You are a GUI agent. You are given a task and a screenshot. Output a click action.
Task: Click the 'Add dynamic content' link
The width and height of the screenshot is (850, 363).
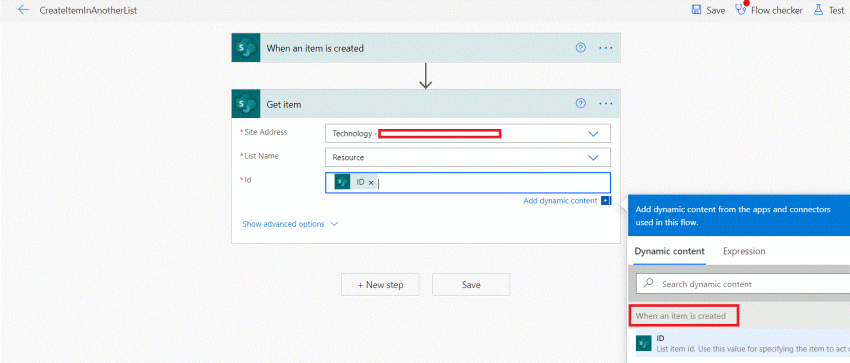coord(560,200)
